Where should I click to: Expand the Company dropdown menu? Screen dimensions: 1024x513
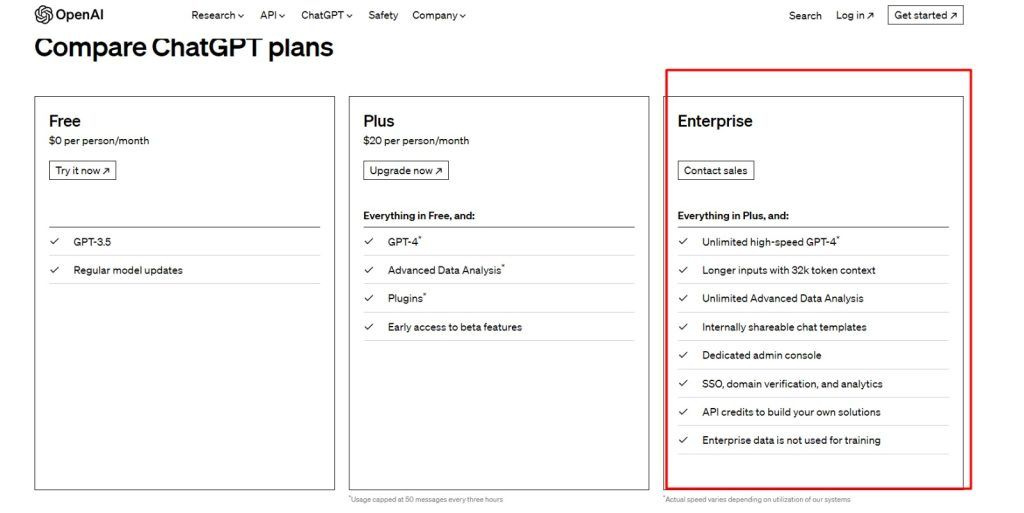tap(439, 15)
